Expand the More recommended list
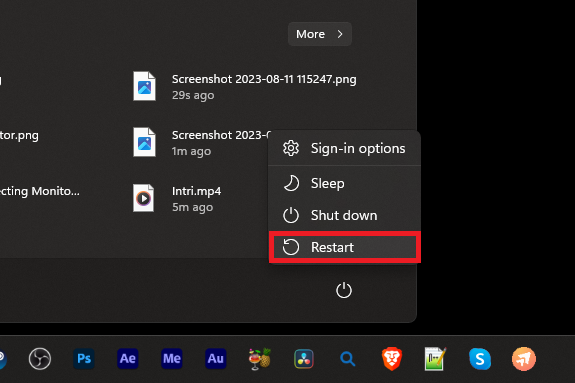The width and height of the screenshot is (575, 383). click(320, 34)
